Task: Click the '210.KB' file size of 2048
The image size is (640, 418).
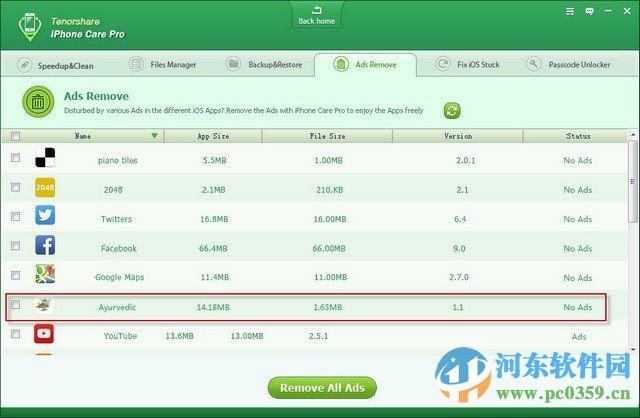Action: tap(329, 190)
